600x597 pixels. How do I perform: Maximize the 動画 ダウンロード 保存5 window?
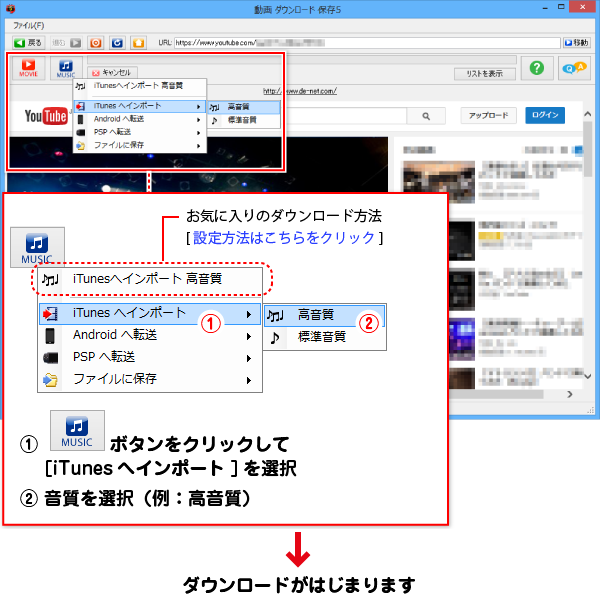pyautogui.click(x=561, y=7)
